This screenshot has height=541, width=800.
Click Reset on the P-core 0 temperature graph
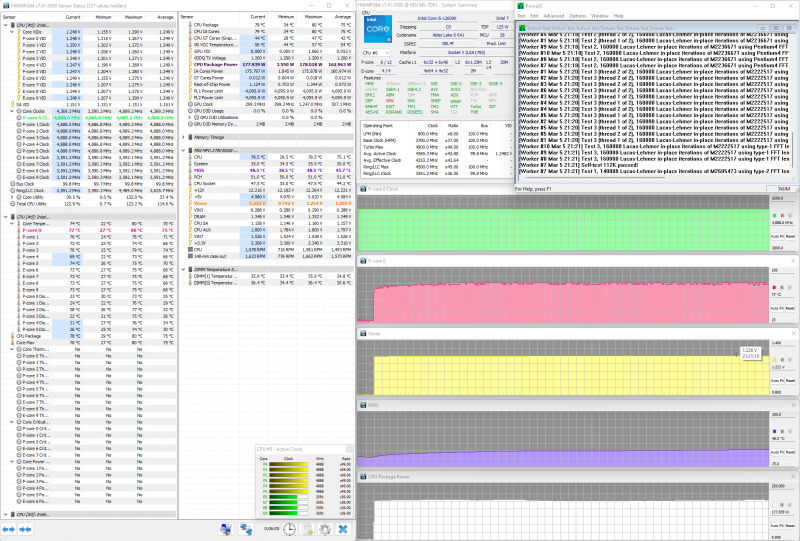pos(790,309)
